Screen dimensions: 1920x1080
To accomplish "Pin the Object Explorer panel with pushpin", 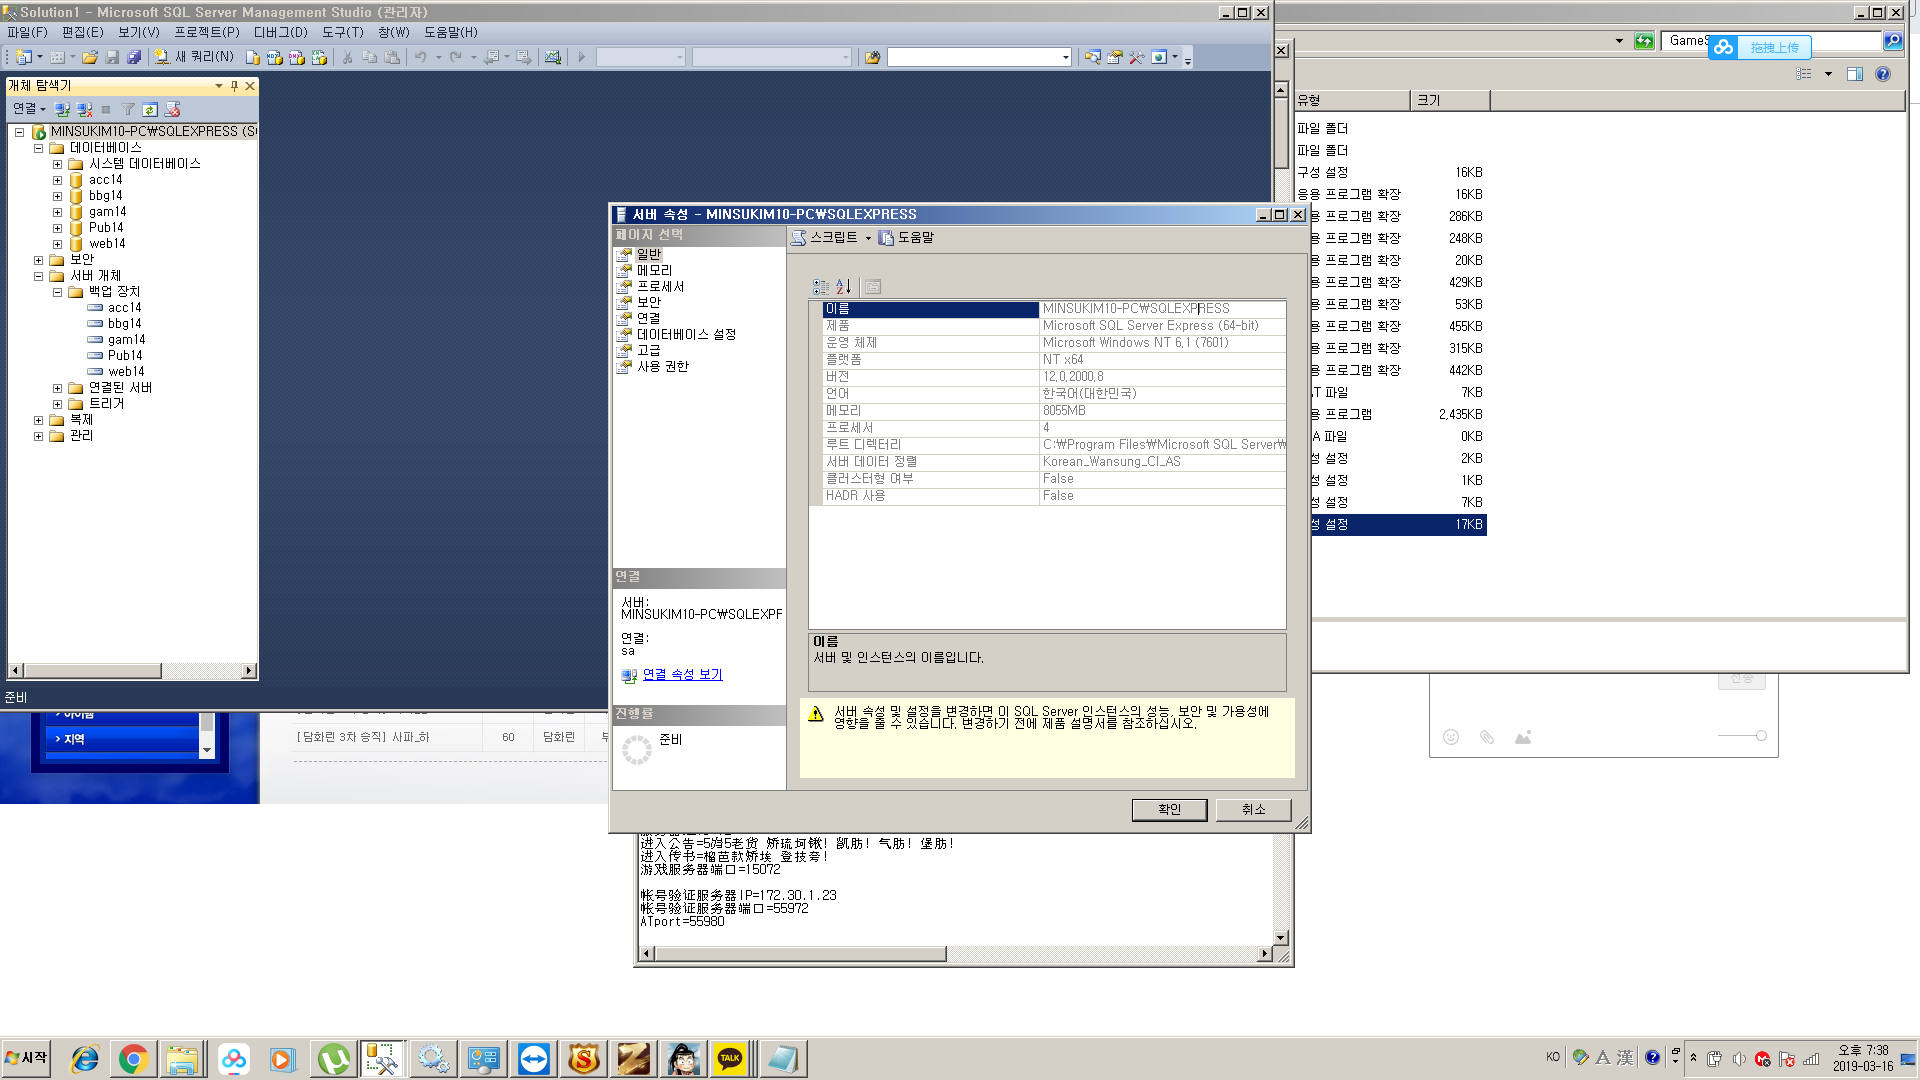I will click(x=234, y=86).
